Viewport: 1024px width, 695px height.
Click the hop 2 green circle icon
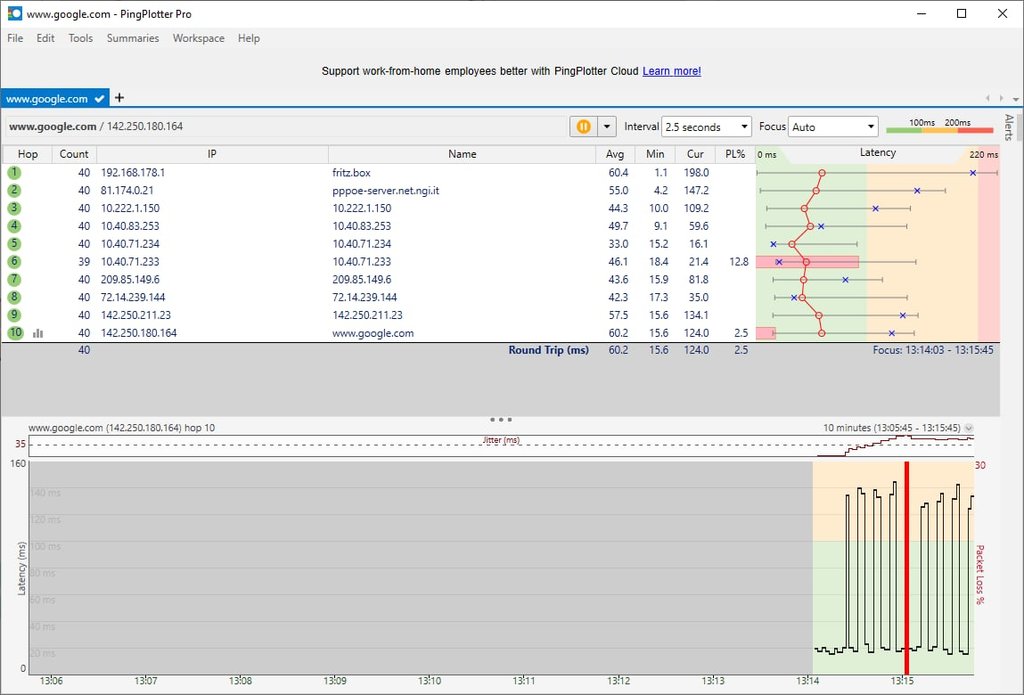(x=14, y=190)
